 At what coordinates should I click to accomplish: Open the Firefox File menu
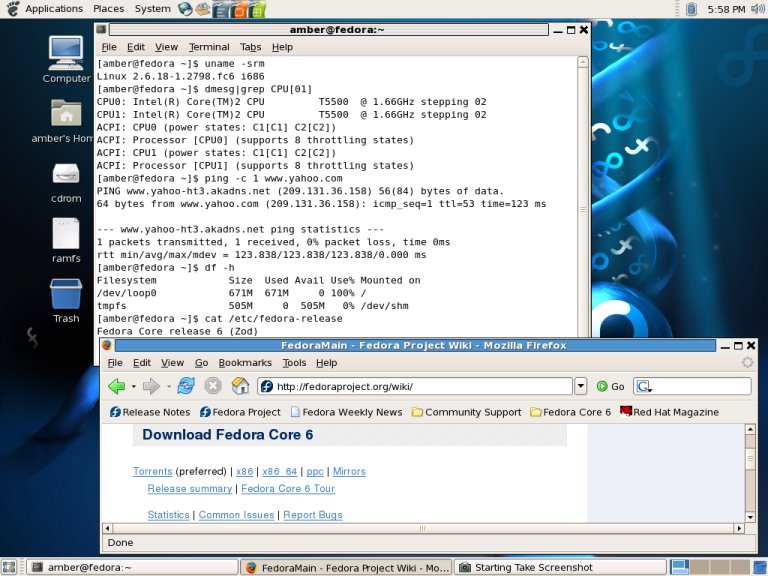pos(115,363)
